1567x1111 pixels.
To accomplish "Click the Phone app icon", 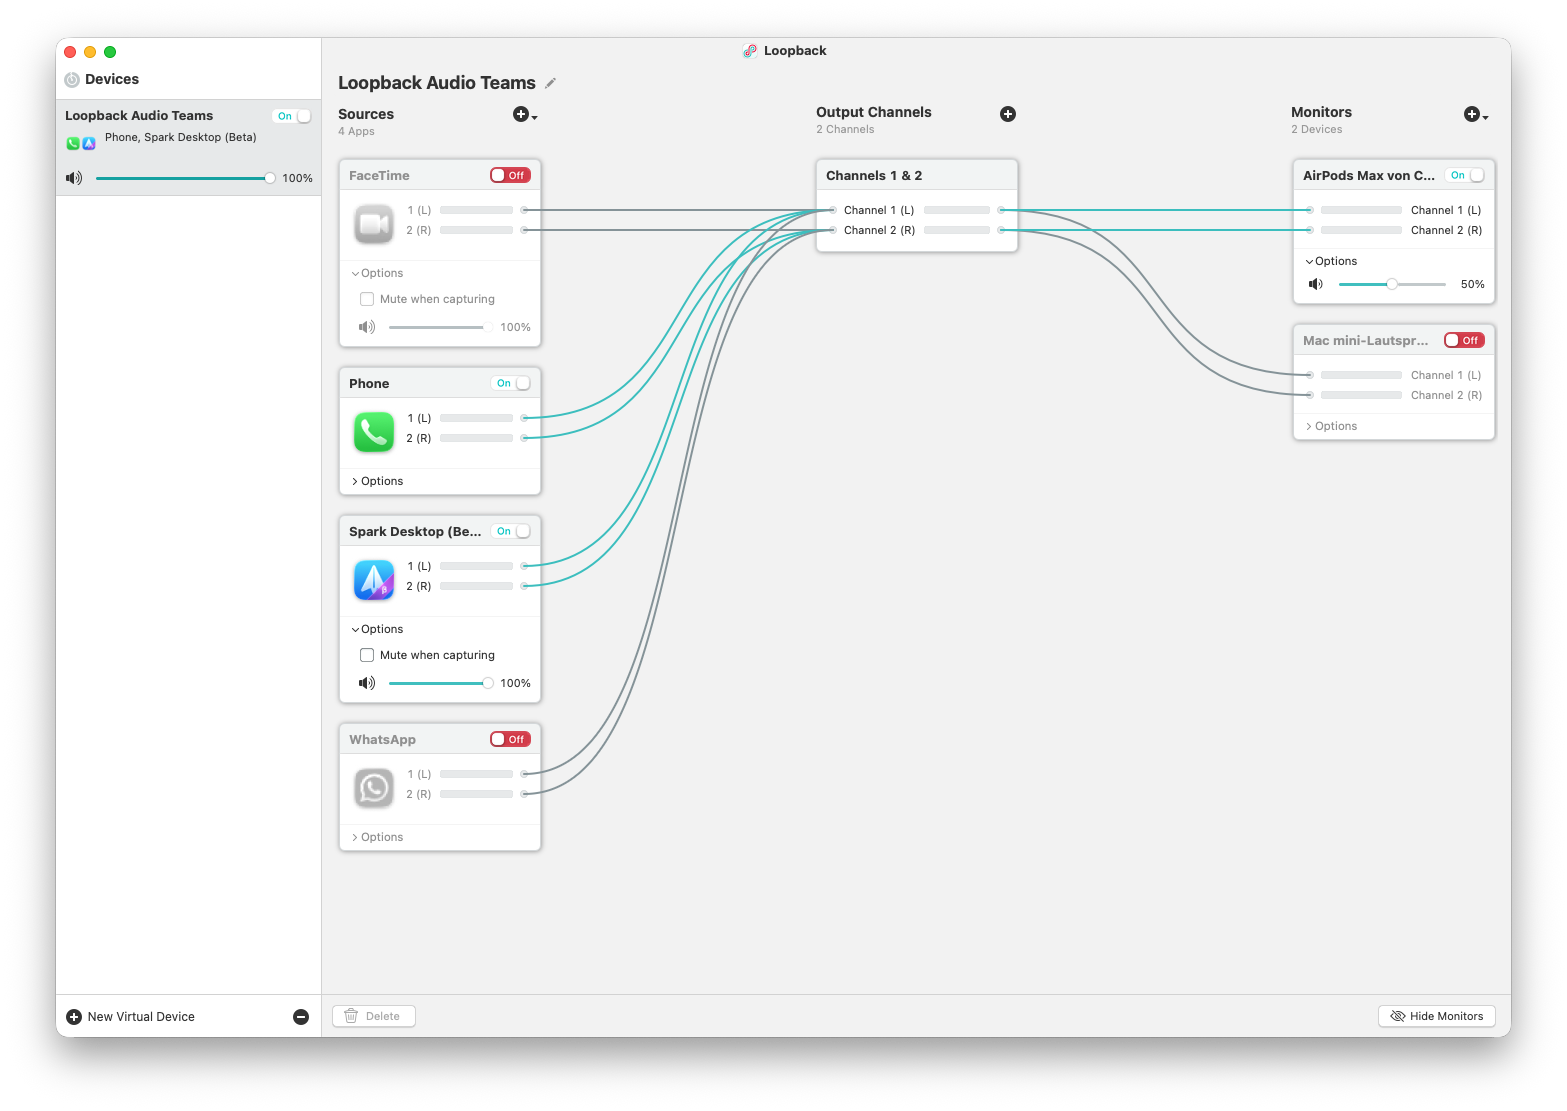I will point(374,432).
